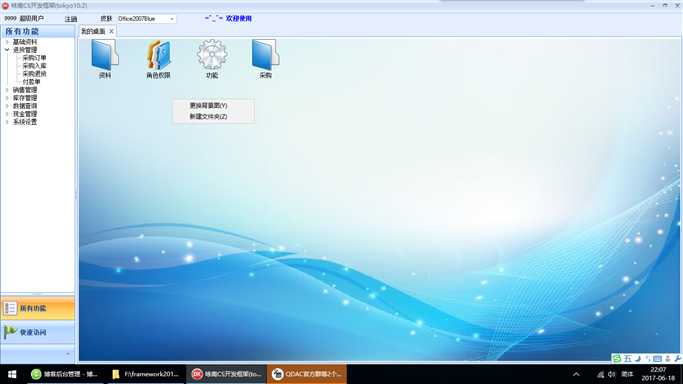
Task: Switch to the 我的桌面 tab
Action: coord(93,31)
